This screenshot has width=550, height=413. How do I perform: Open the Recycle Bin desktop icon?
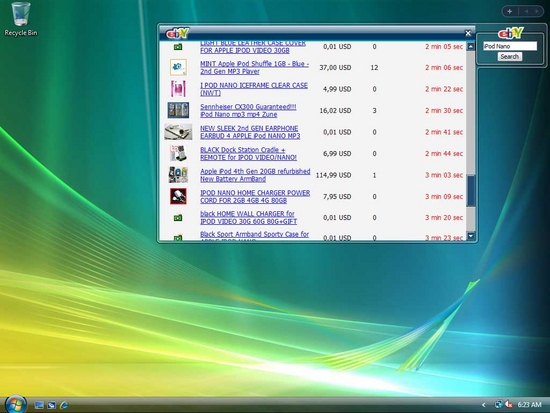click(x=21, y=19)
